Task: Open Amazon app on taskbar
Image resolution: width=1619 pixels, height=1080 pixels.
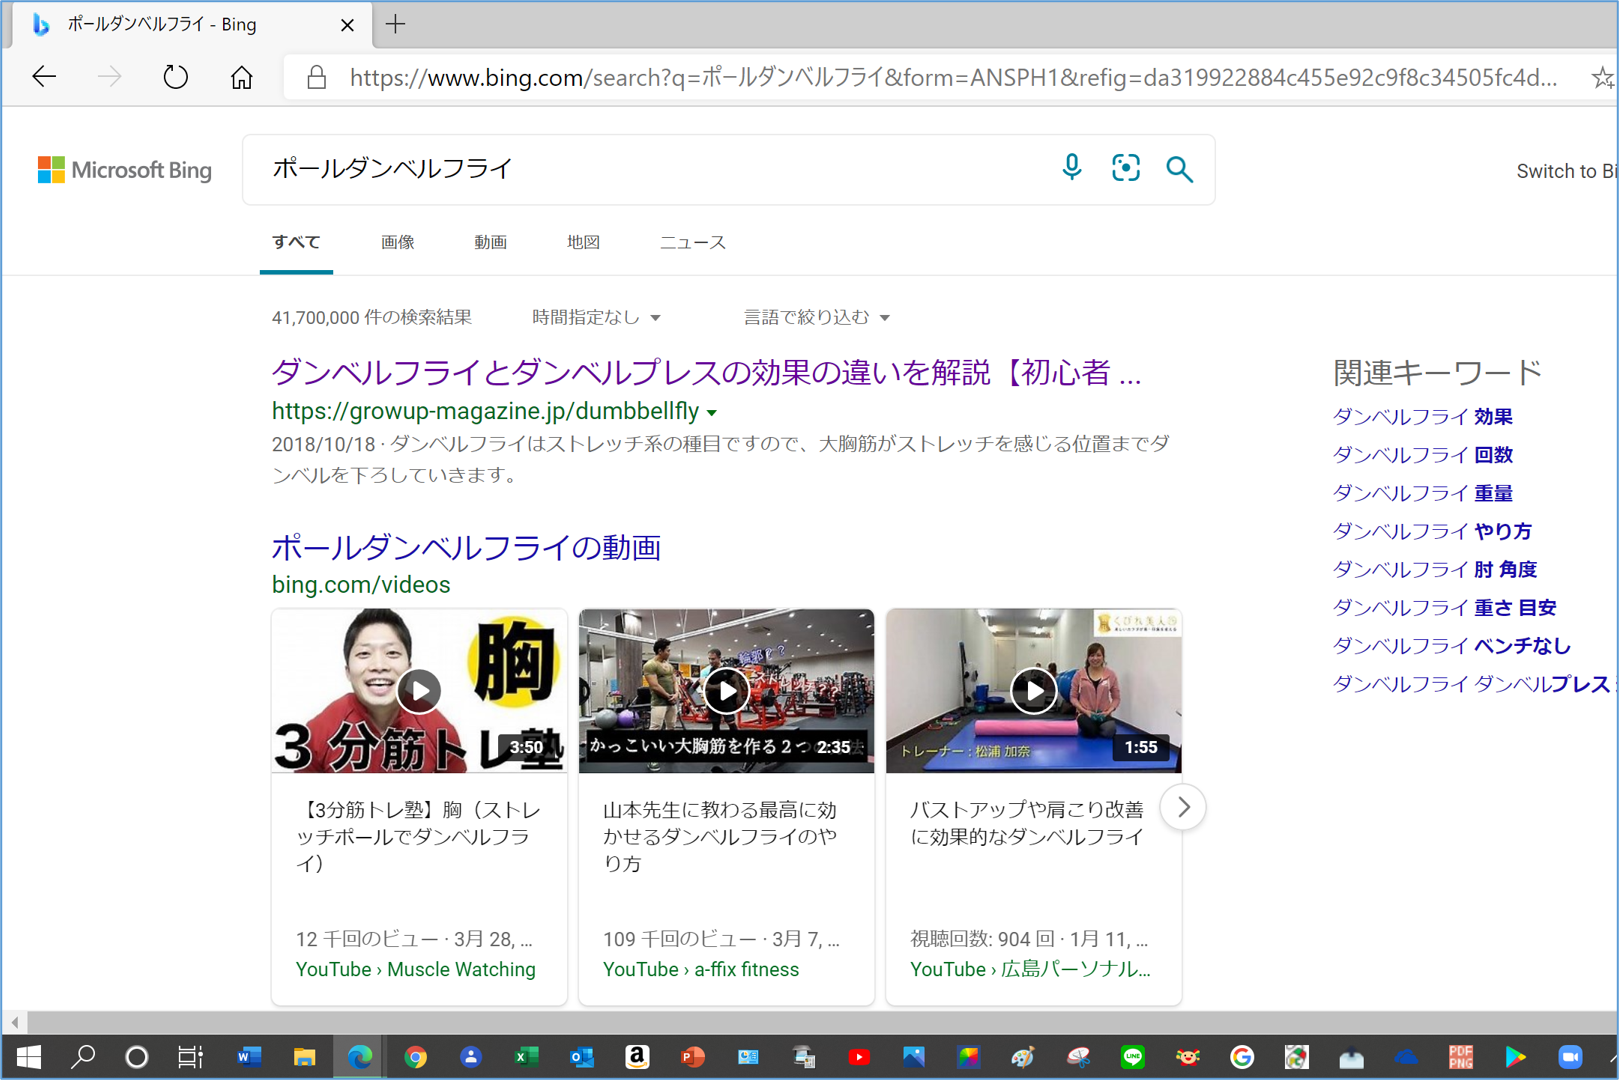Action: (x=637, y=1057)
